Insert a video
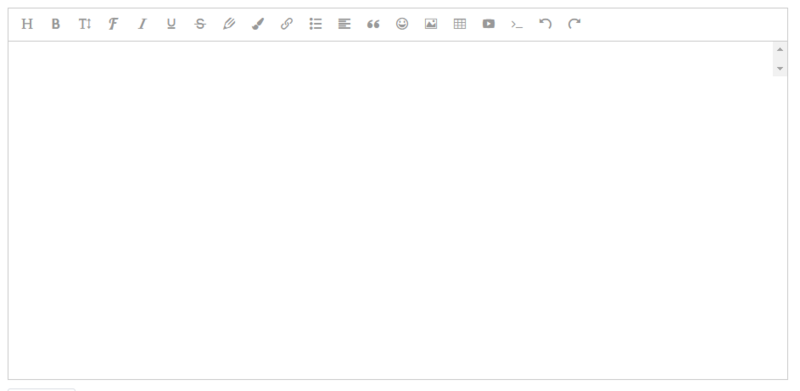The image size is (800, 391). 488,24
